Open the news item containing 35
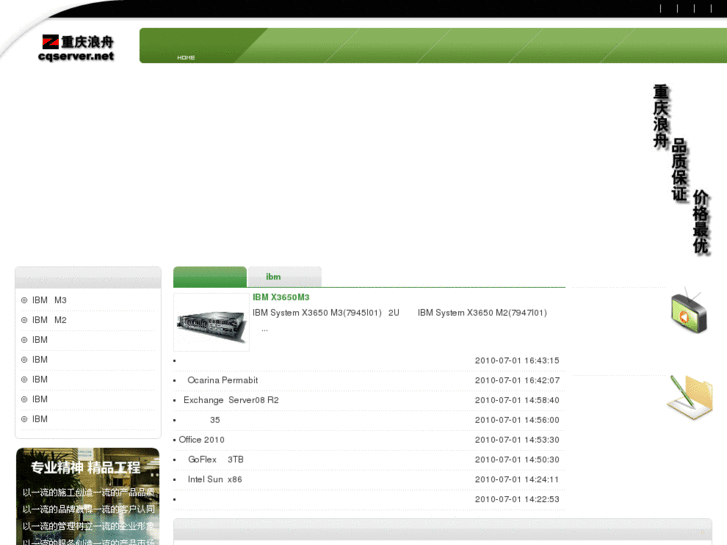This screenshot has height=545, width=727. coord(215,420)
